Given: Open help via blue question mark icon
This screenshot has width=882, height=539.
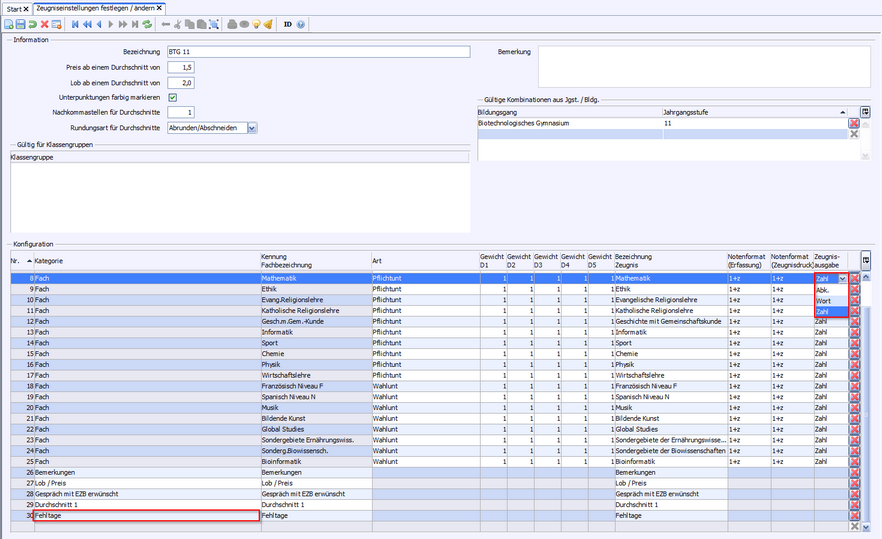Looking at the screenshot, I should tap(302, 24).
